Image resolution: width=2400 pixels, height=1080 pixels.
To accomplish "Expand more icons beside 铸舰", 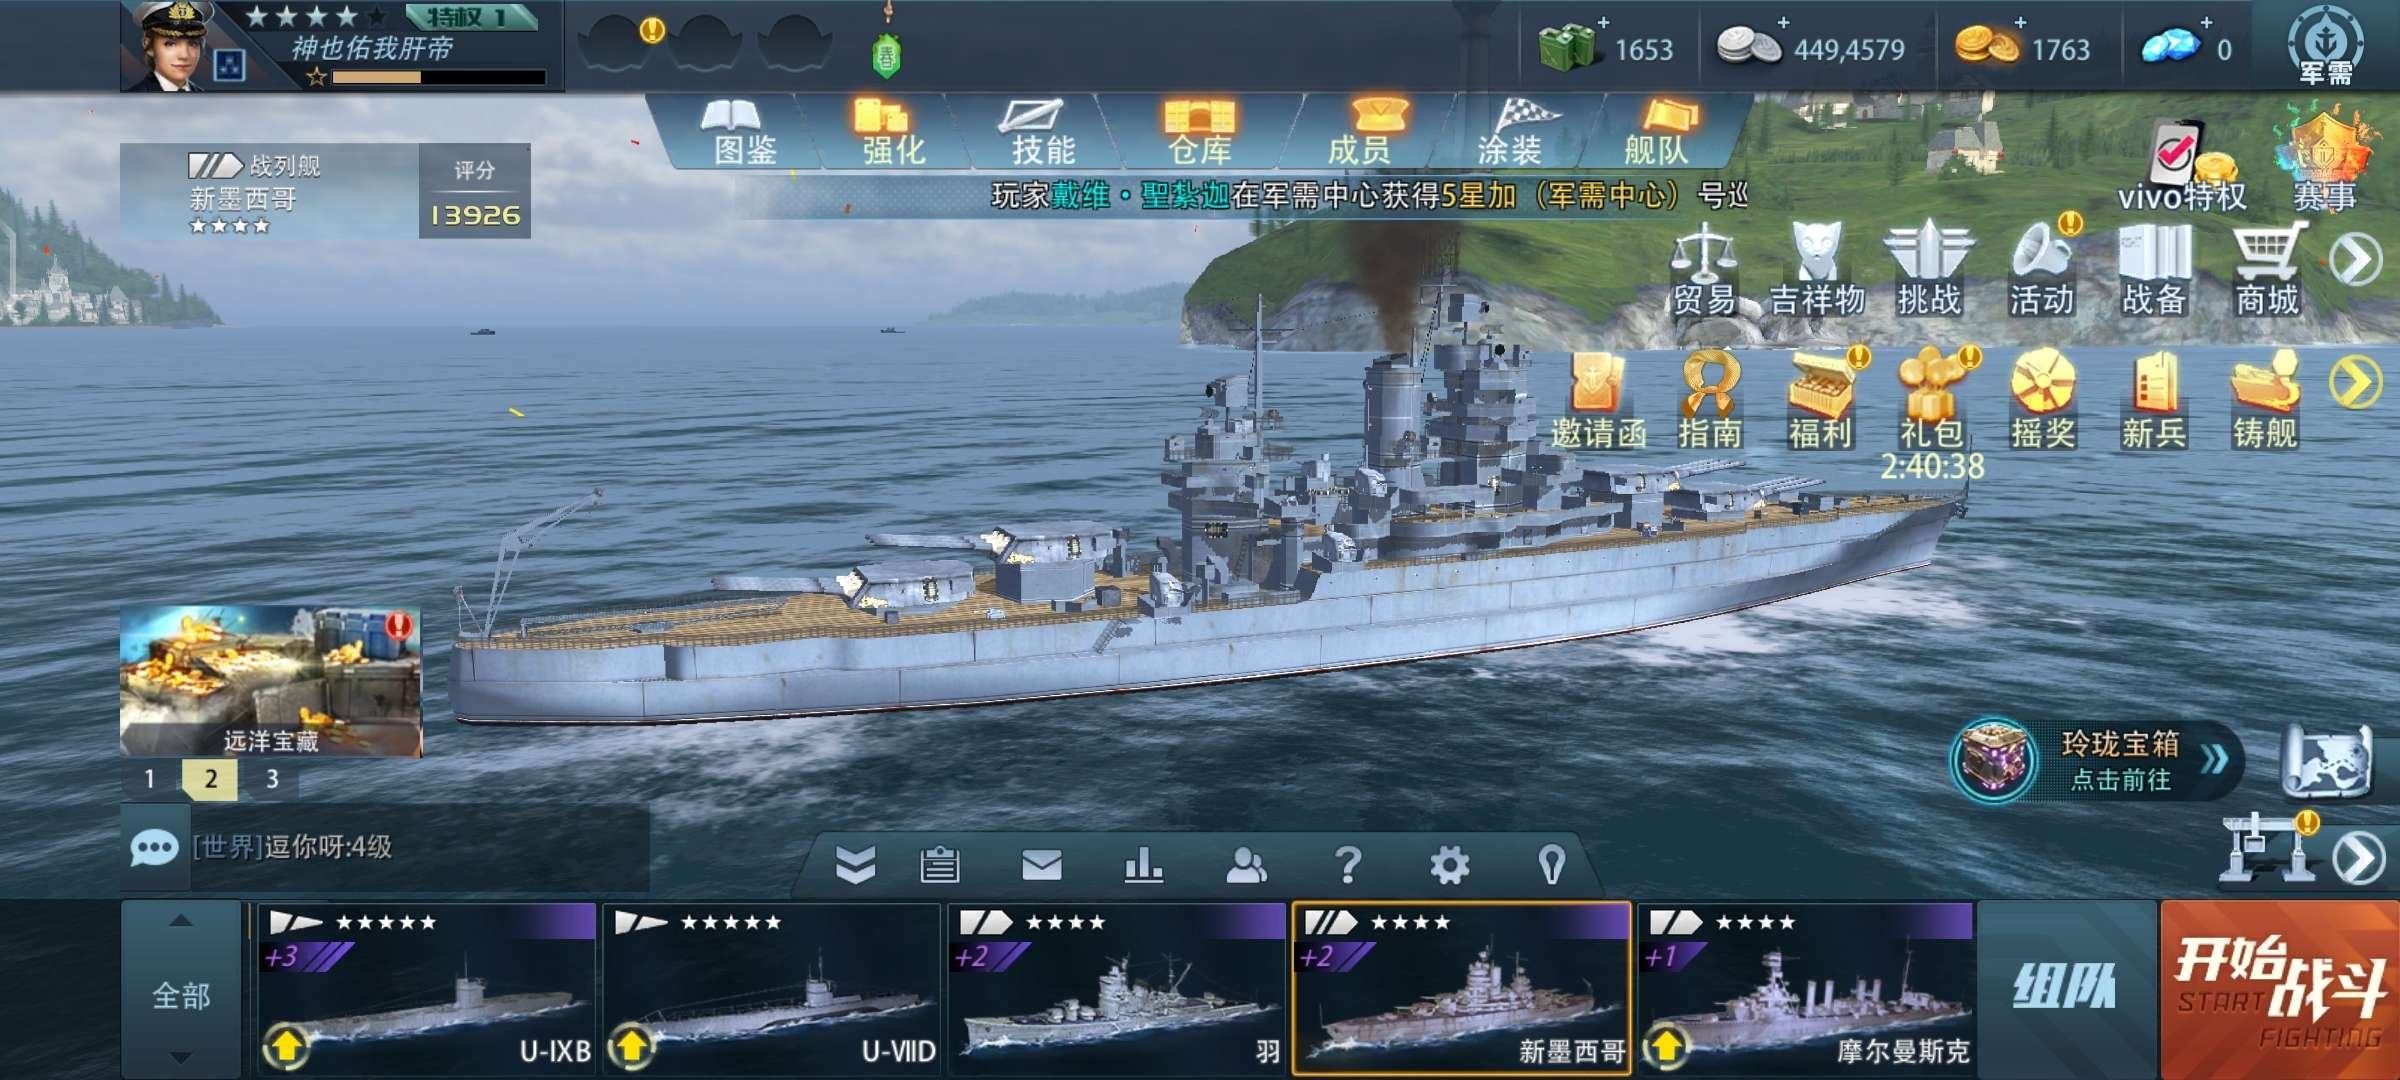I will (2356, 383).
